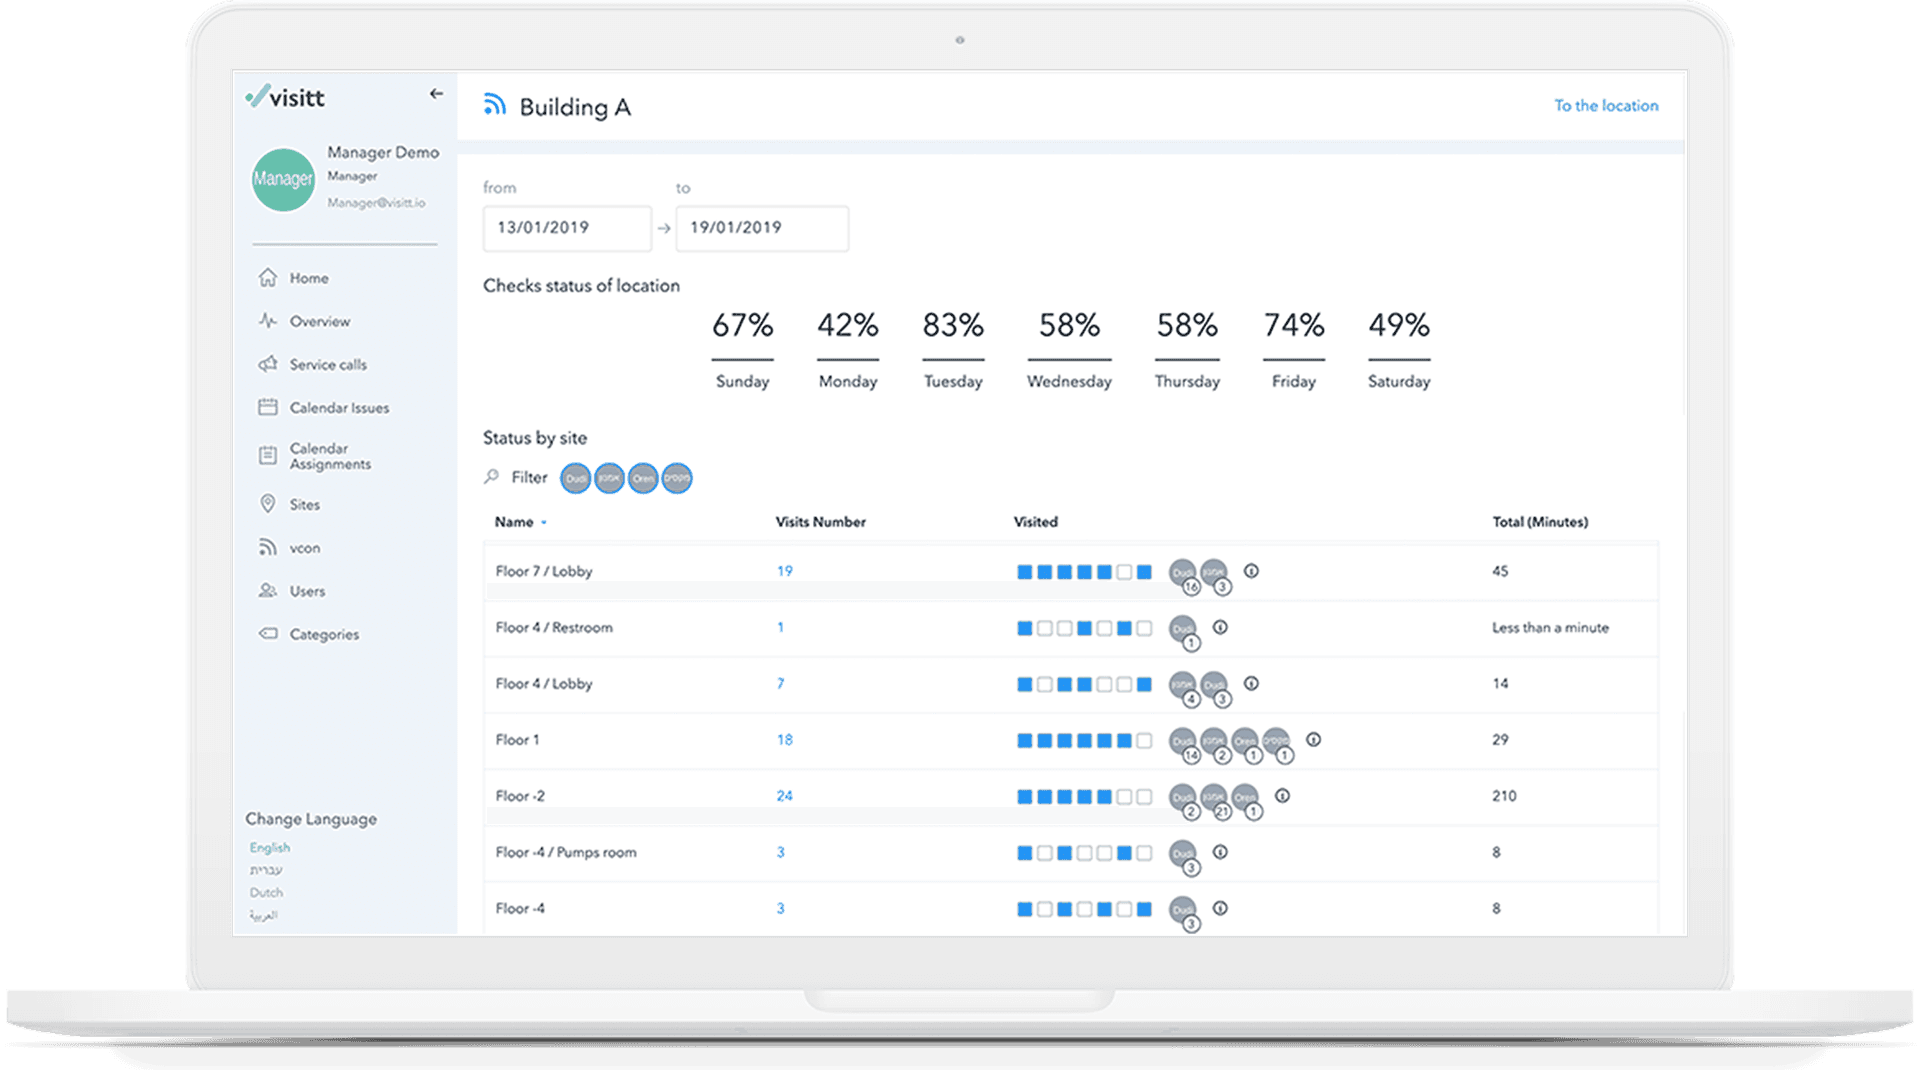The width and height of the screenshot is (1920, 1070).
Task: Open 1 visit link for Floor 4 / Restroom
Action: (780, 627)
